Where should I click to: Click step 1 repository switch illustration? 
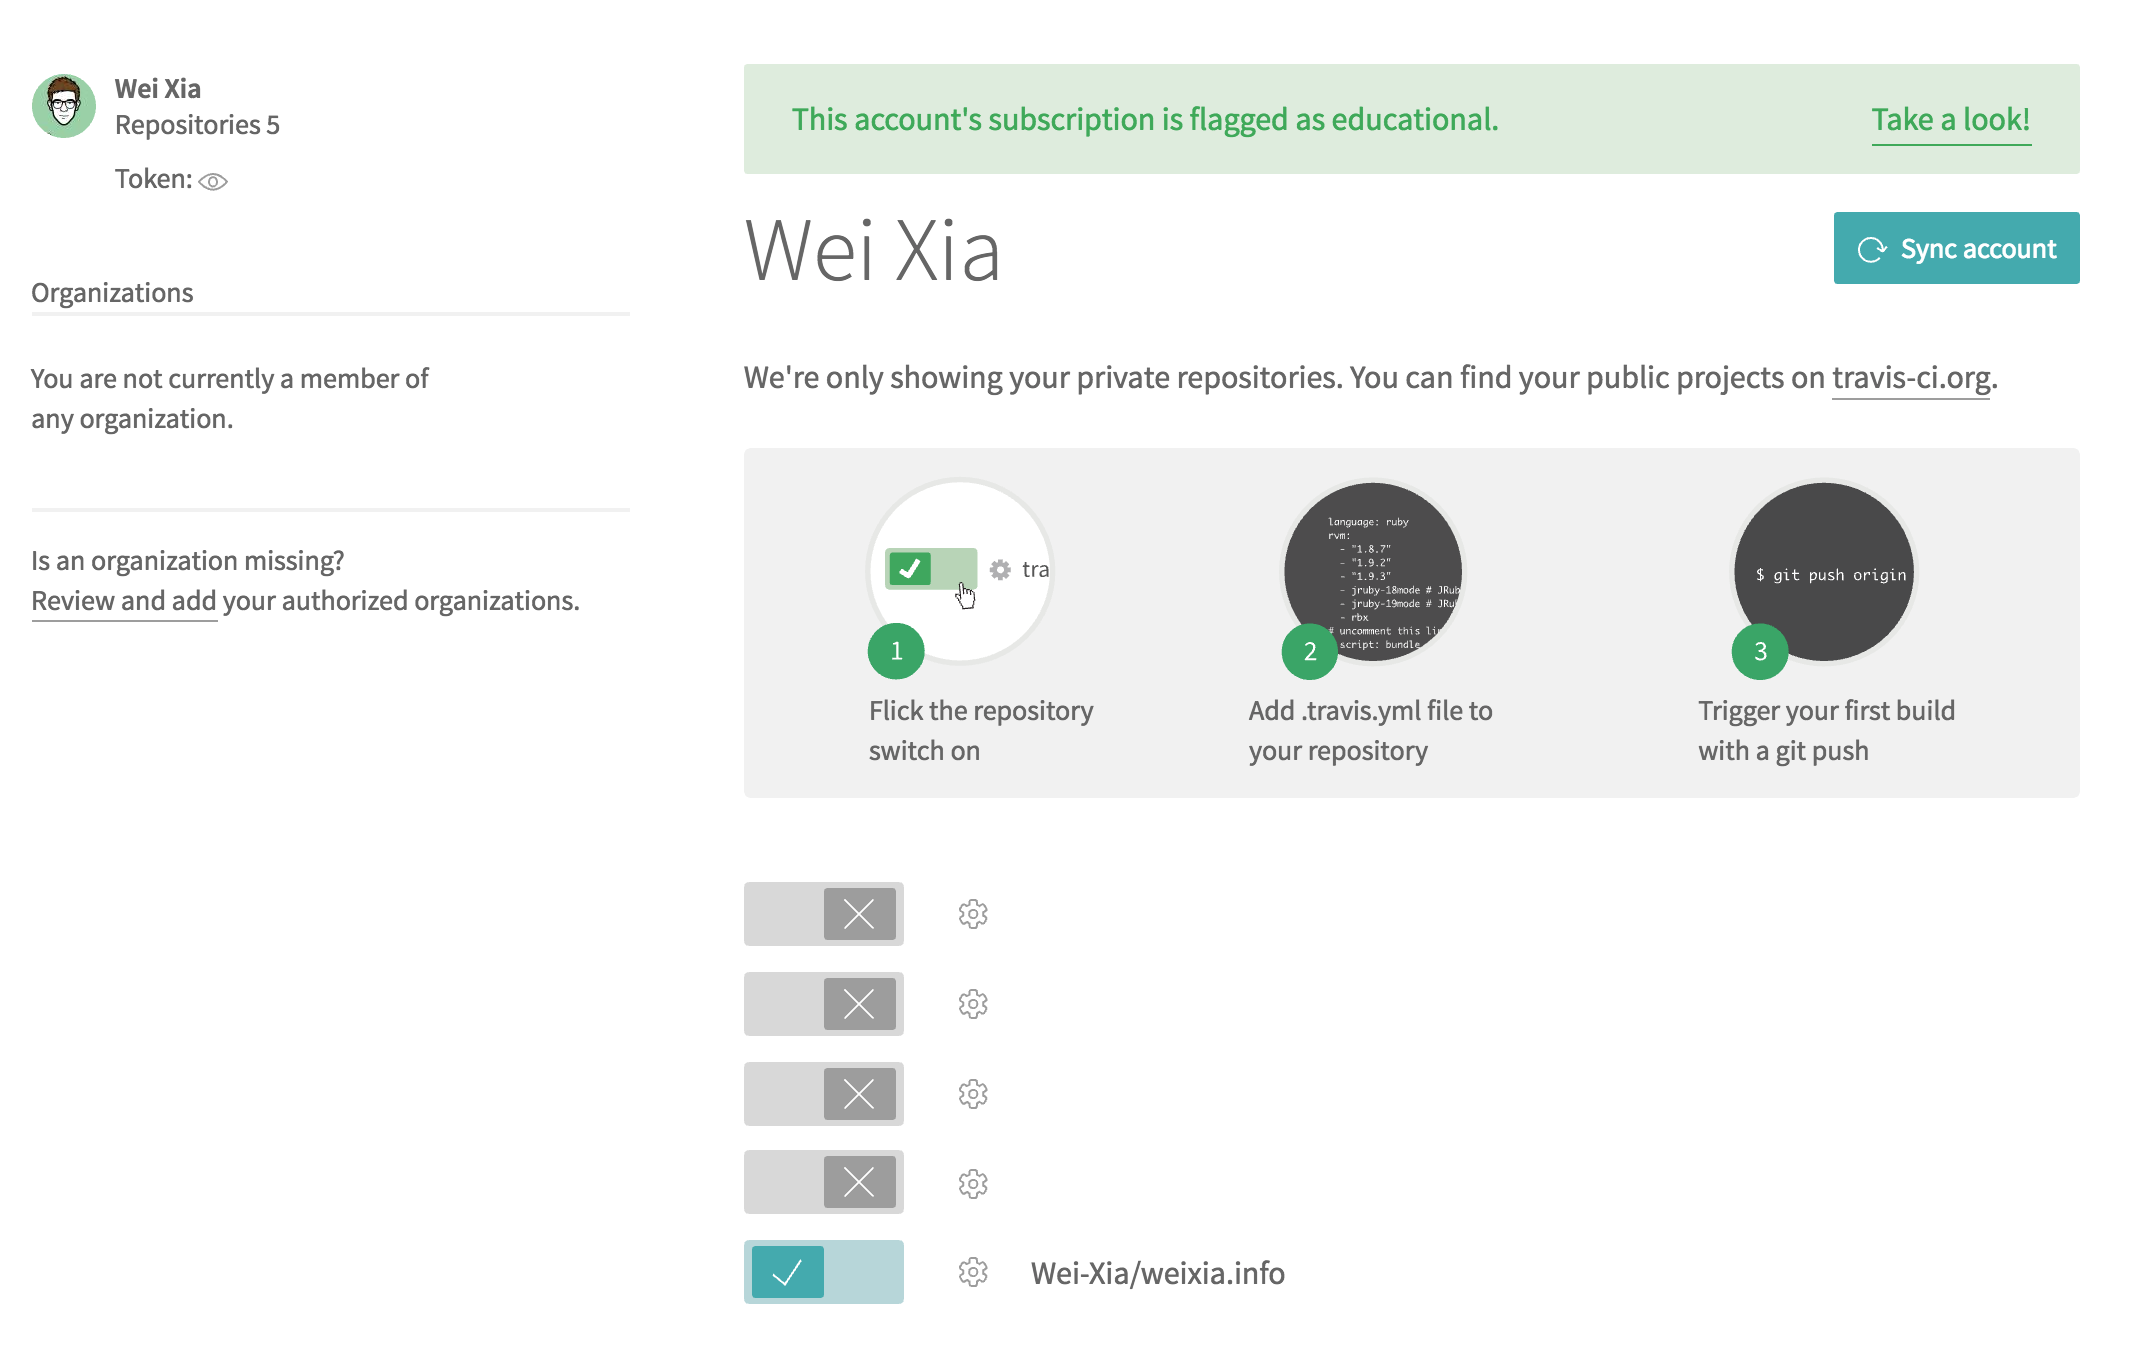pos(960,570)
